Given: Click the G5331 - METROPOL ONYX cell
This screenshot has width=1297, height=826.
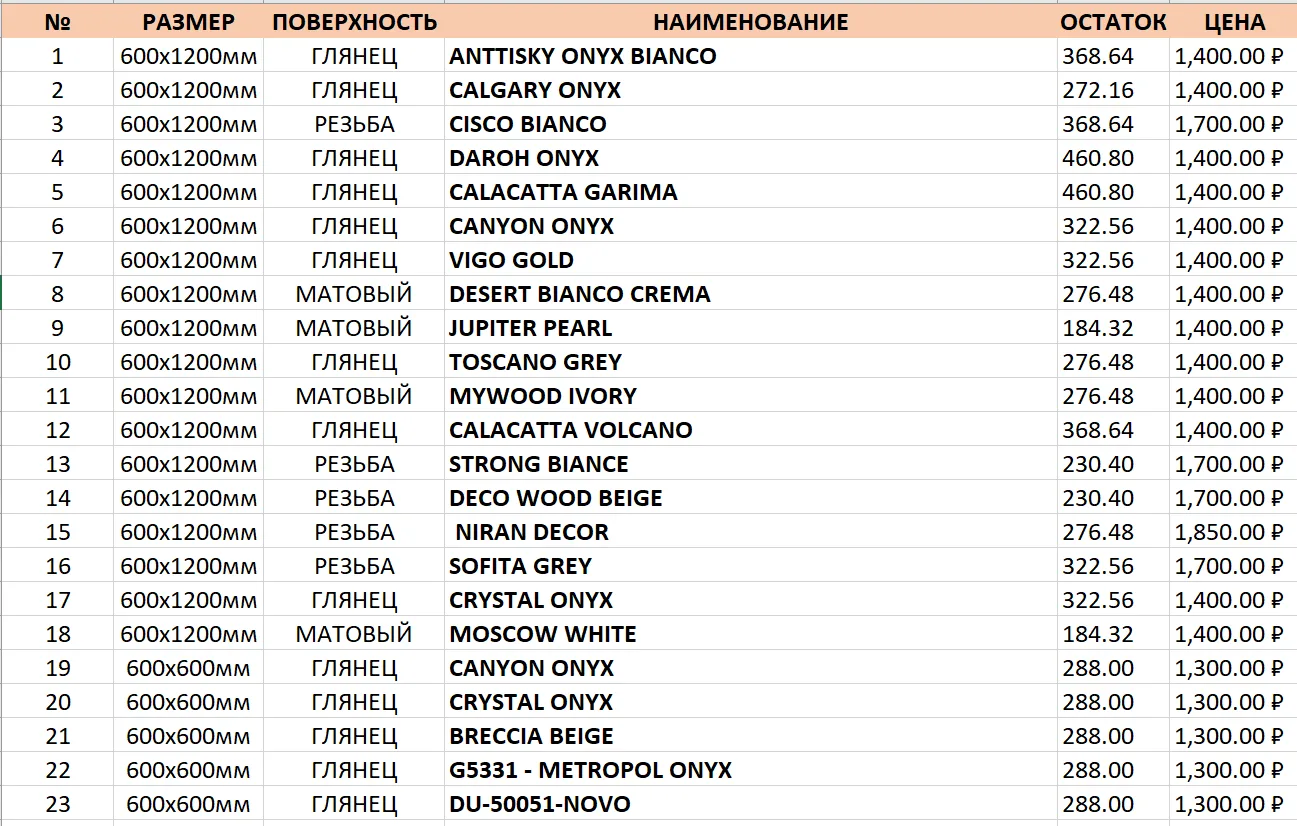Looking at the screenshot, I should point(750,770).
